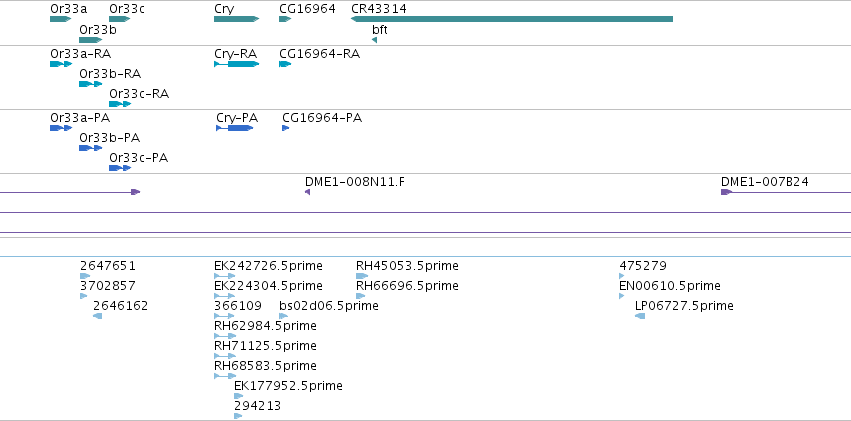851x421 pixels.
Task: Select the 2646162 reverse EST glyph
Action: pos(98,316)
